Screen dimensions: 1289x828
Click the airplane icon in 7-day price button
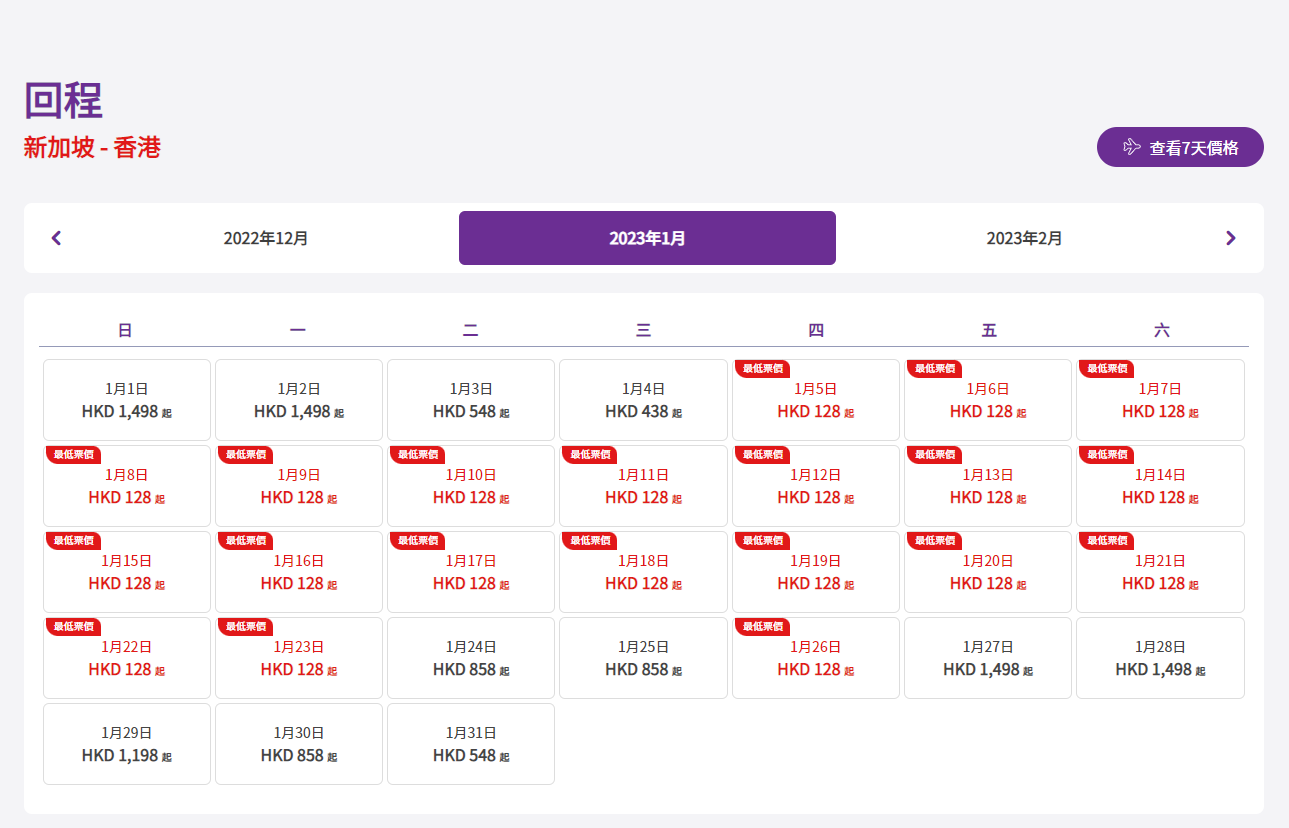point(1131,147)
